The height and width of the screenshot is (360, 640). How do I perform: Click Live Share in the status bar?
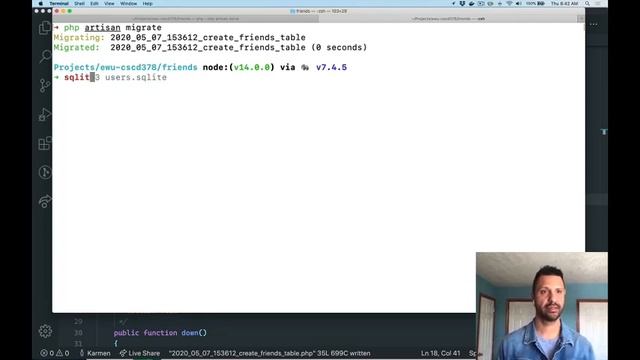140,353
